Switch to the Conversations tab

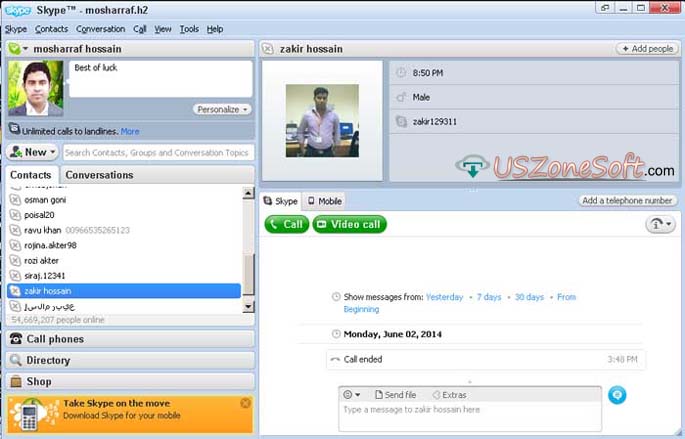[x=99, y=175]
